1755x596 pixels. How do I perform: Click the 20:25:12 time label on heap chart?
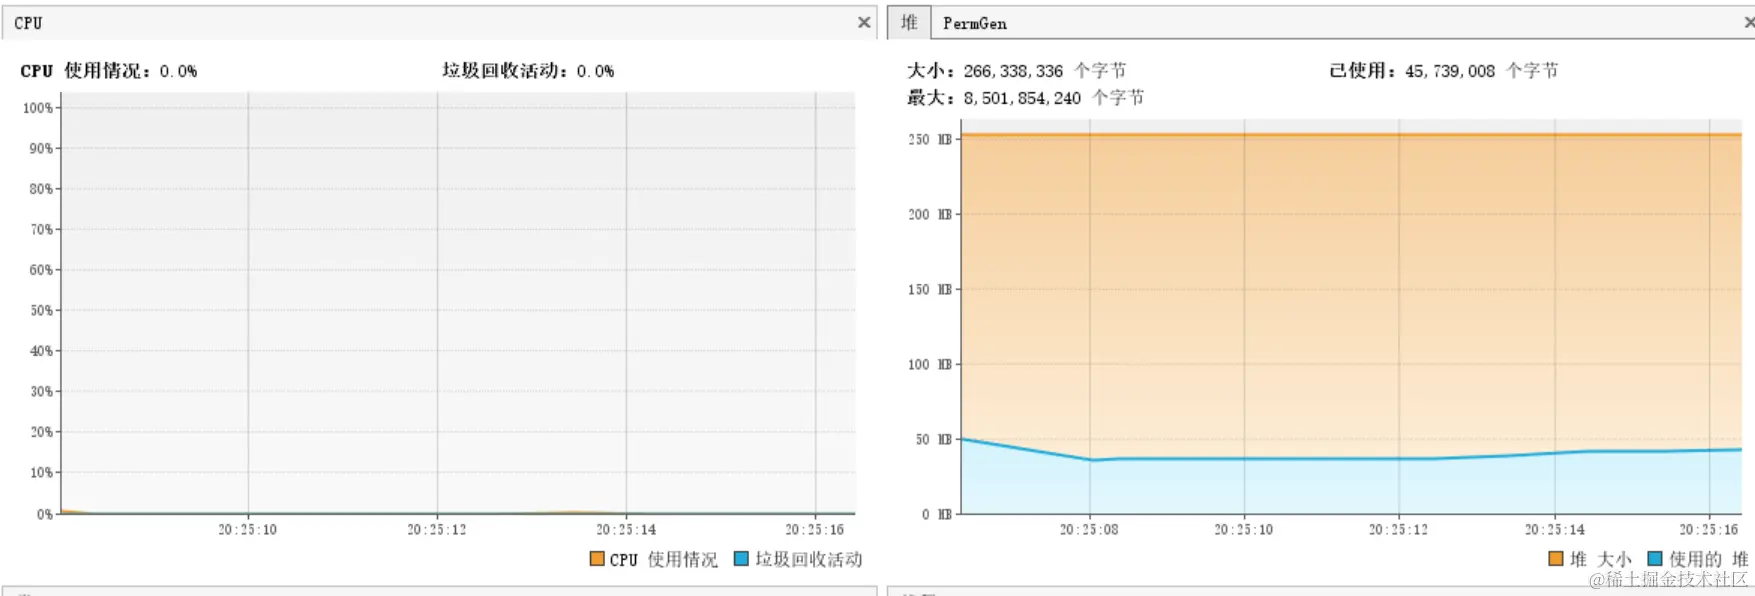click(x=1398, y=529)
